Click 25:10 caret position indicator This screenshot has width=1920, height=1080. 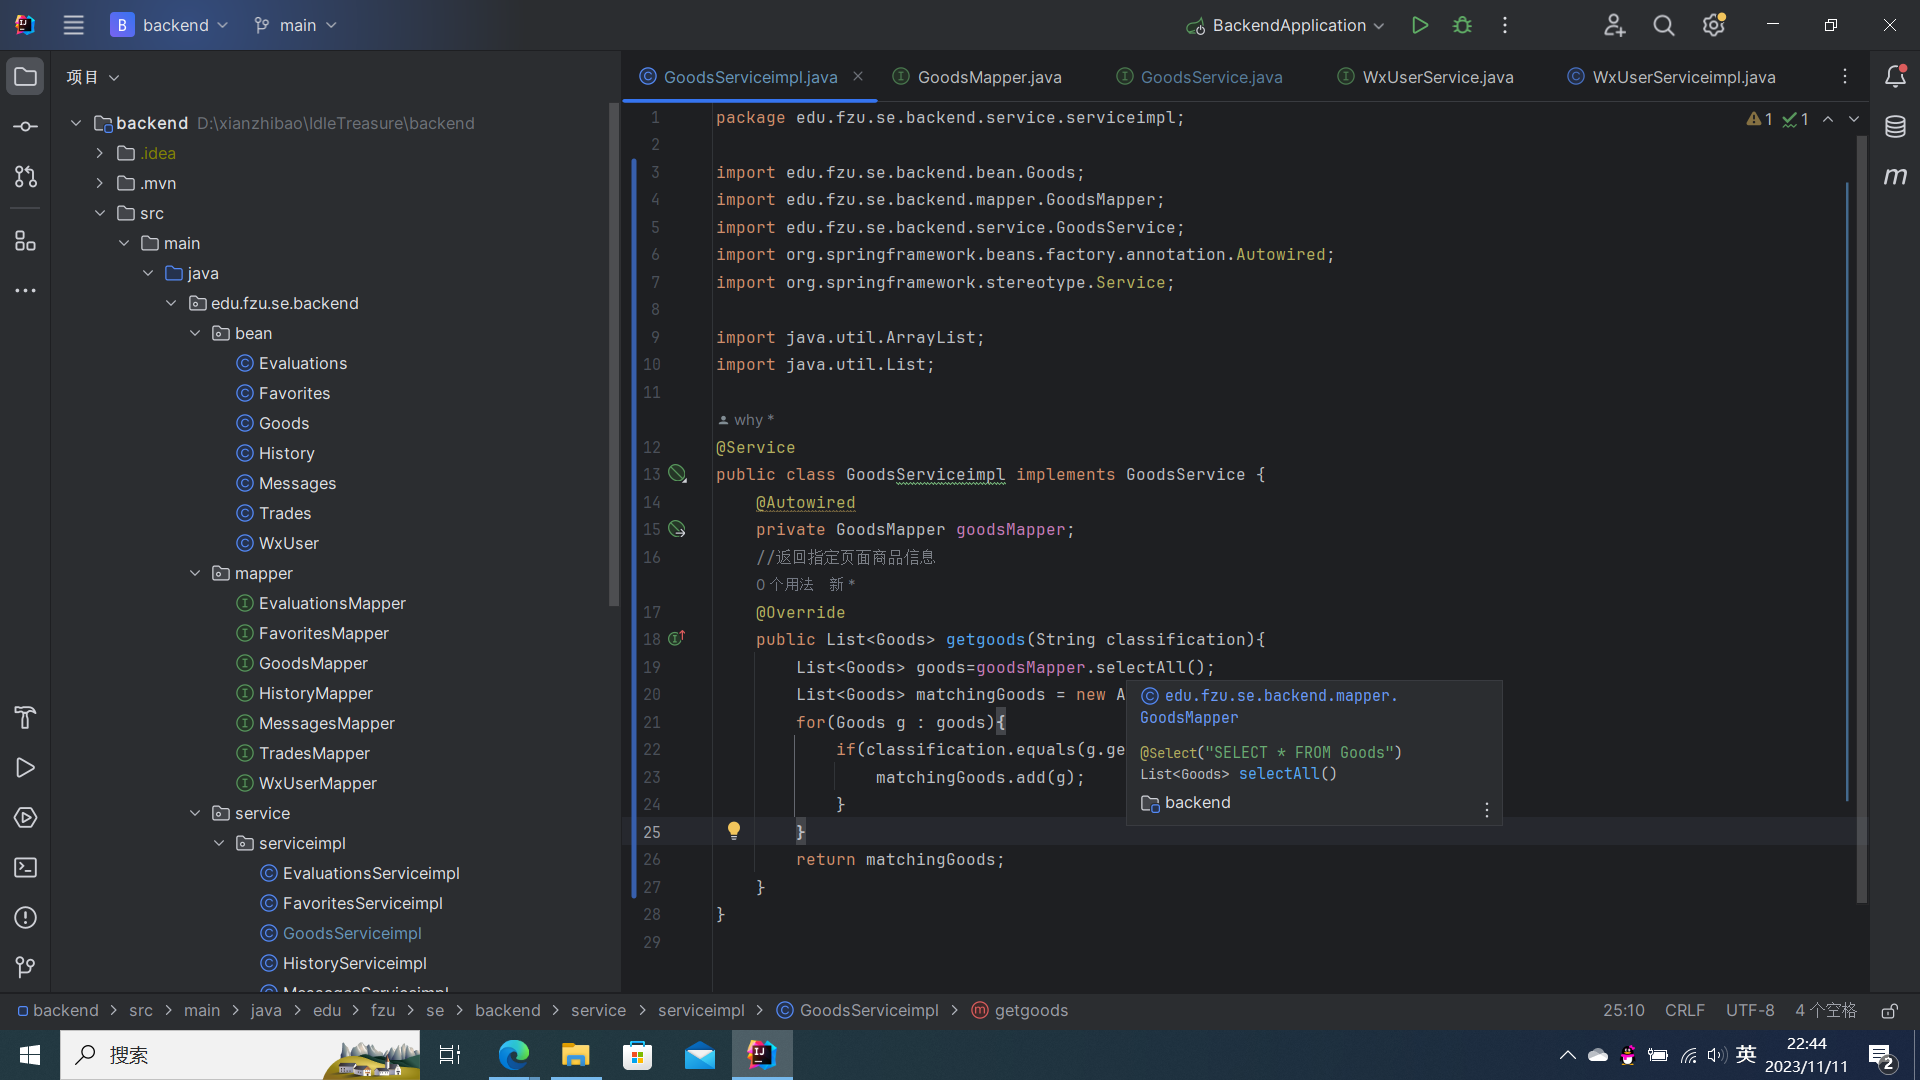pyautogui.click(x=1624, y=1011)
